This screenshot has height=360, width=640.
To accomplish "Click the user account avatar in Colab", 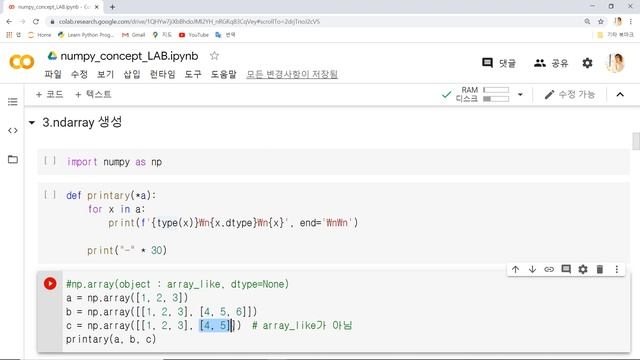I will coord(616,63).
